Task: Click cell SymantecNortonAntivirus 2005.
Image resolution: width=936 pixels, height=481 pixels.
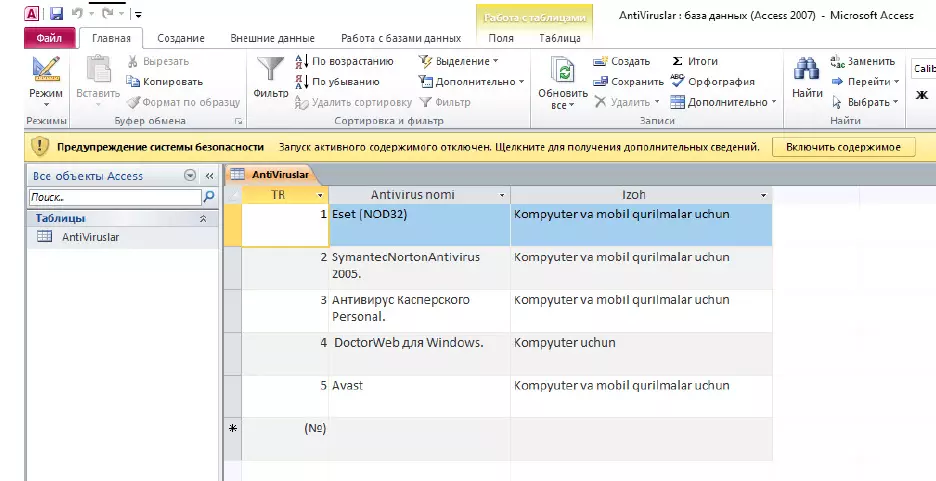Action: (419, 268)
